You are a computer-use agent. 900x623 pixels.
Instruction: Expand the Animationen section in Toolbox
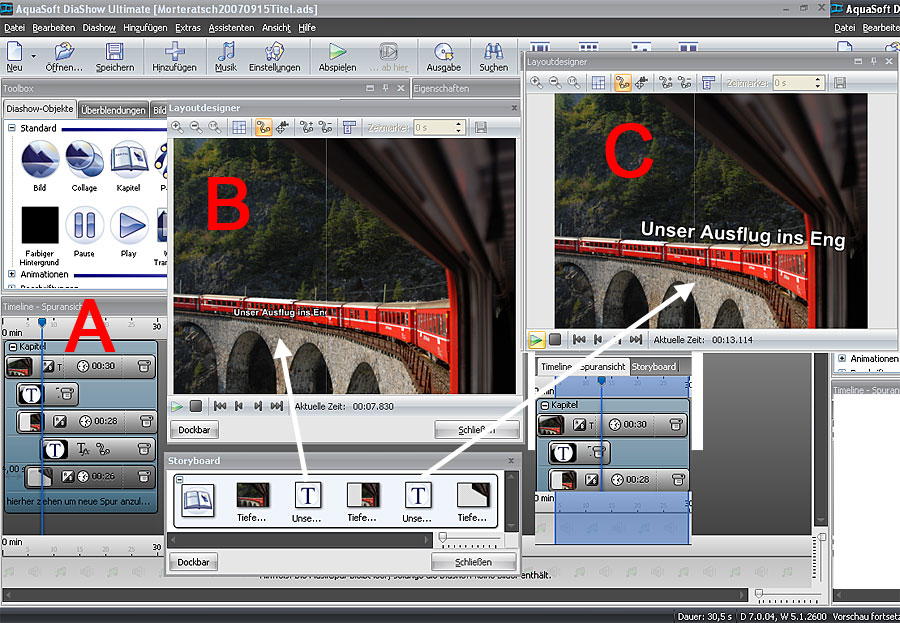[x=12, y=274]
